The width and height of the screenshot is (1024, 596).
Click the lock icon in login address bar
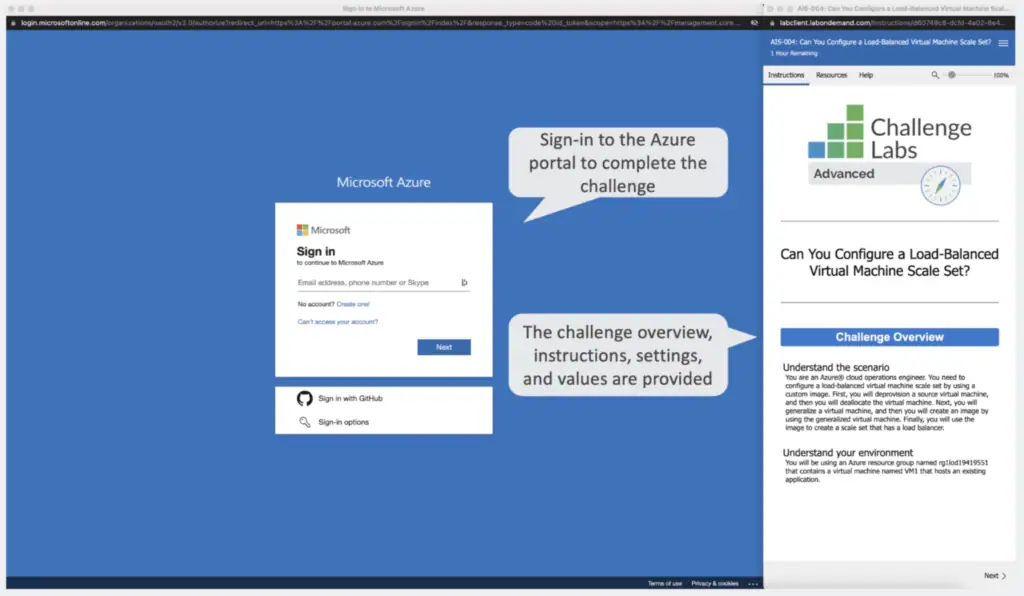pos(13,22)
